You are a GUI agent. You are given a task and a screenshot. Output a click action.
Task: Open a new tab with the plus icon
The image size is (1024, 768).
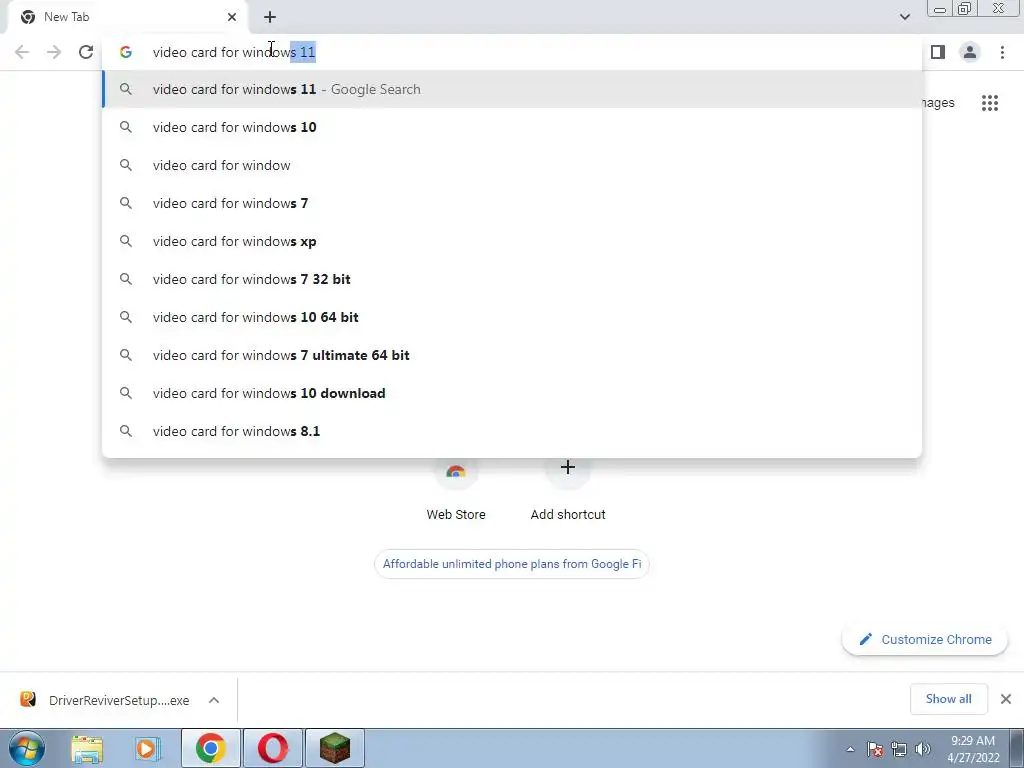pos(270,17)
